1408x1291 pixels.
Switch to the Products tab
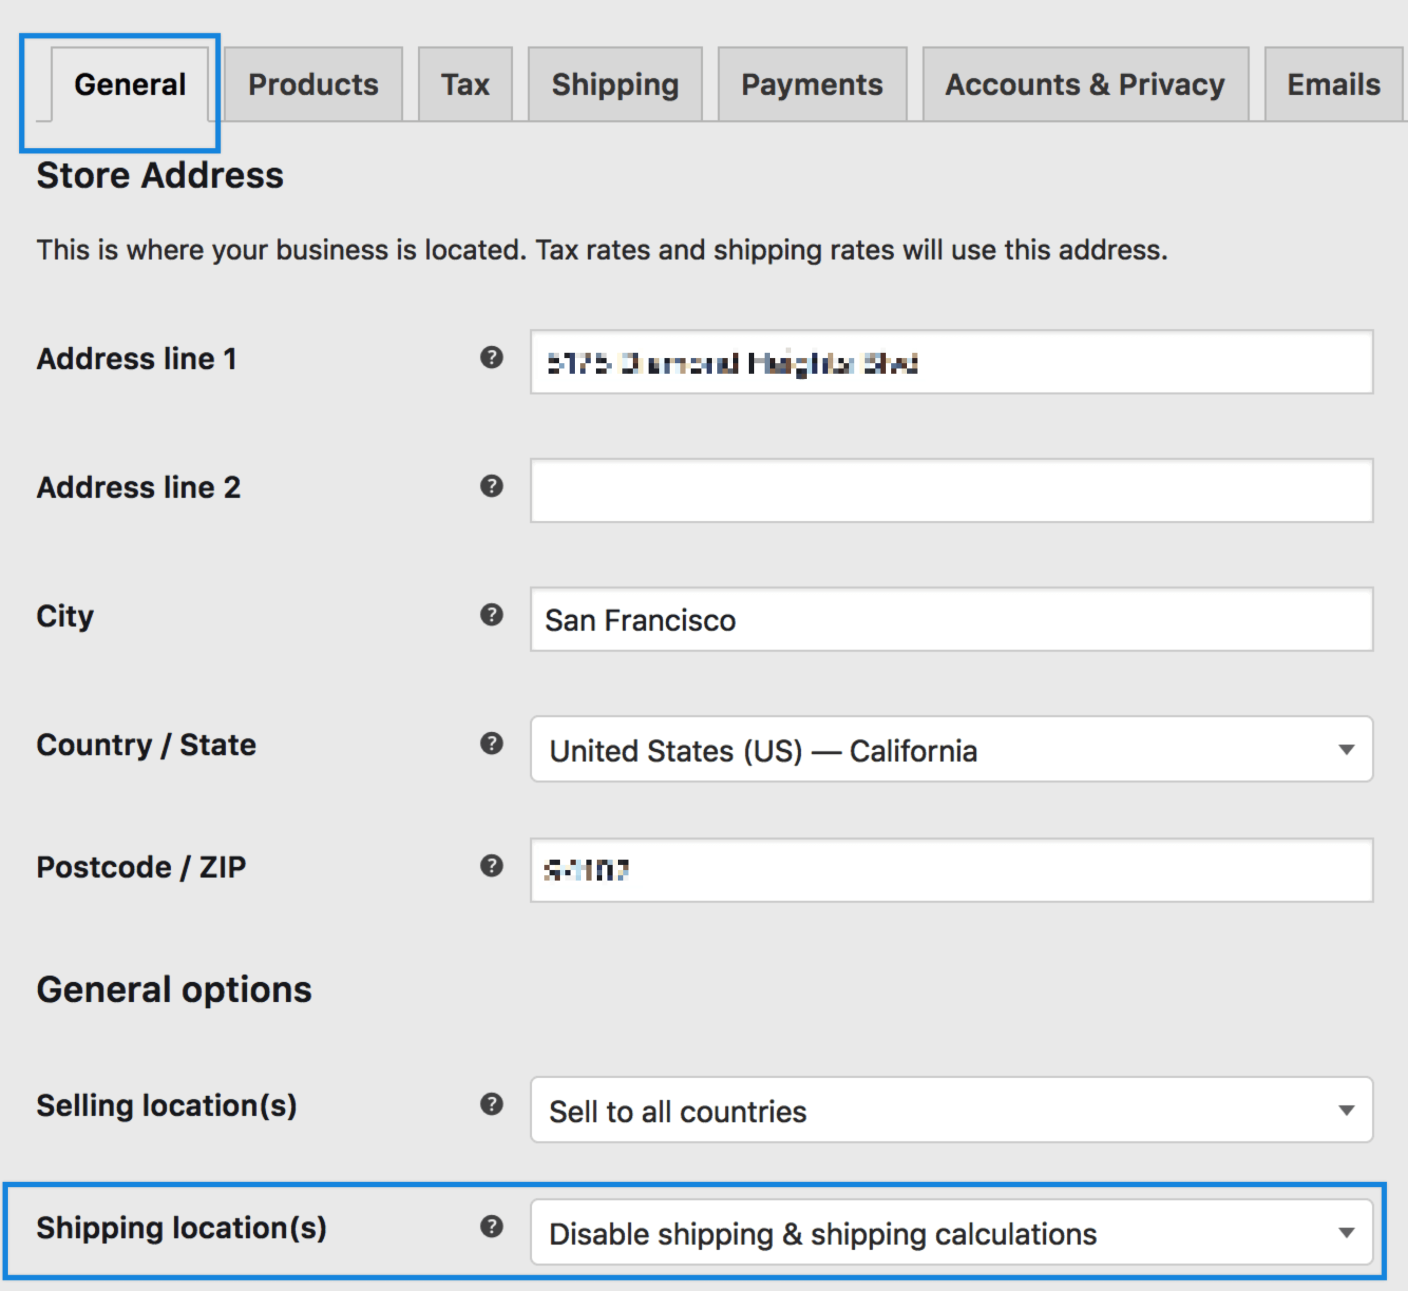coord(313,84)
